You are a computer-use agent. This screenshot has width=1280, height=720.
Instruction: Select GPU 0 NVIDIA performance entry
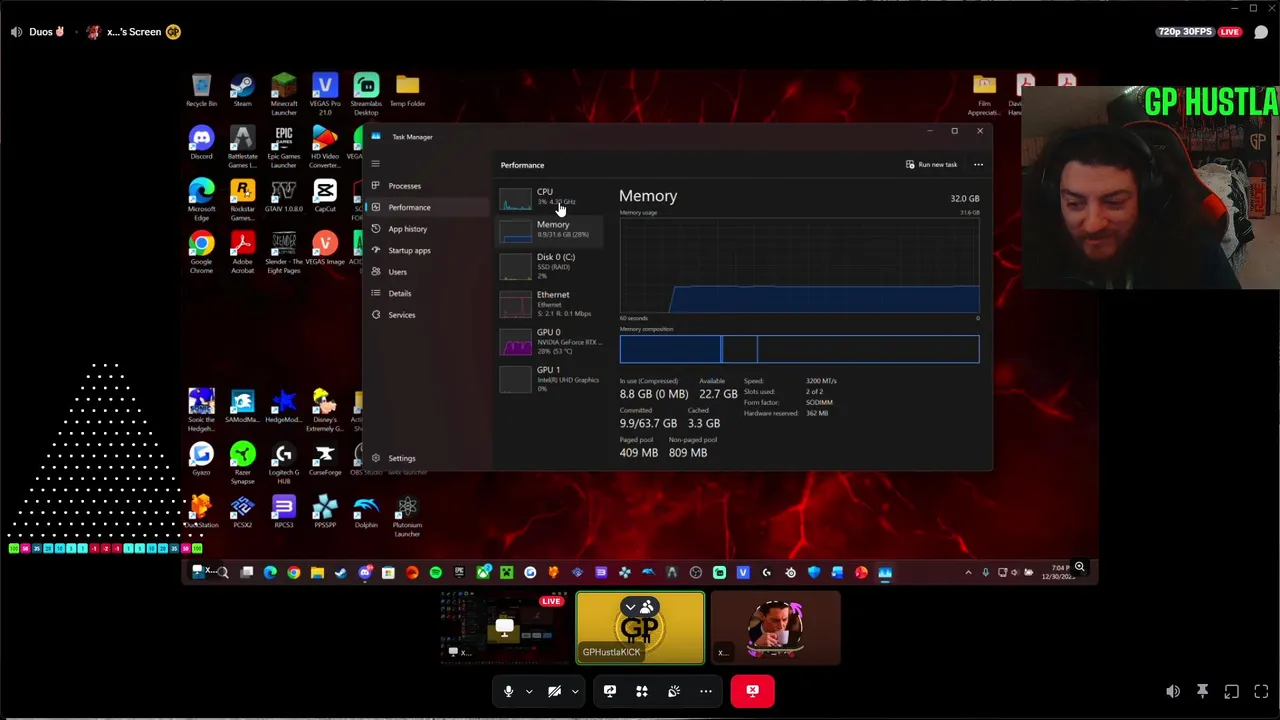(550, 342)
